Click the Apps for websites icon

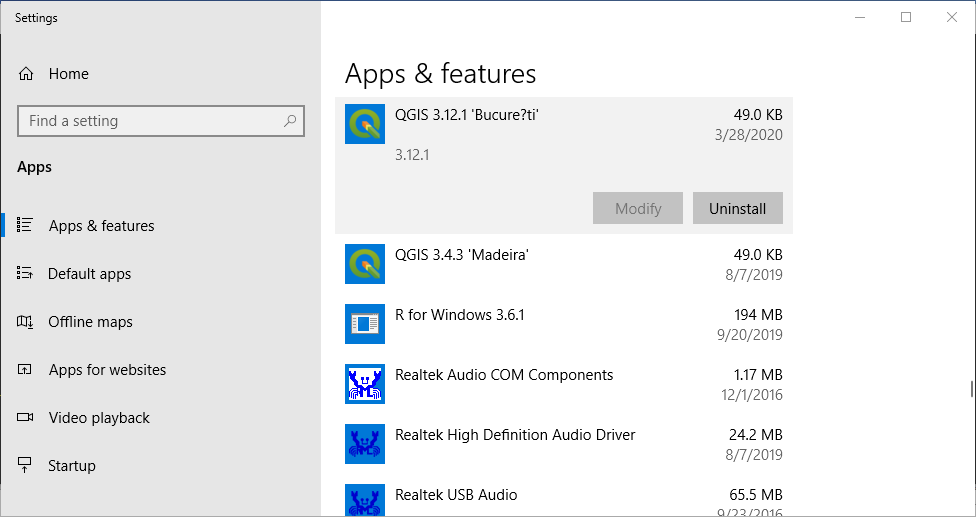tap(25, 370)
